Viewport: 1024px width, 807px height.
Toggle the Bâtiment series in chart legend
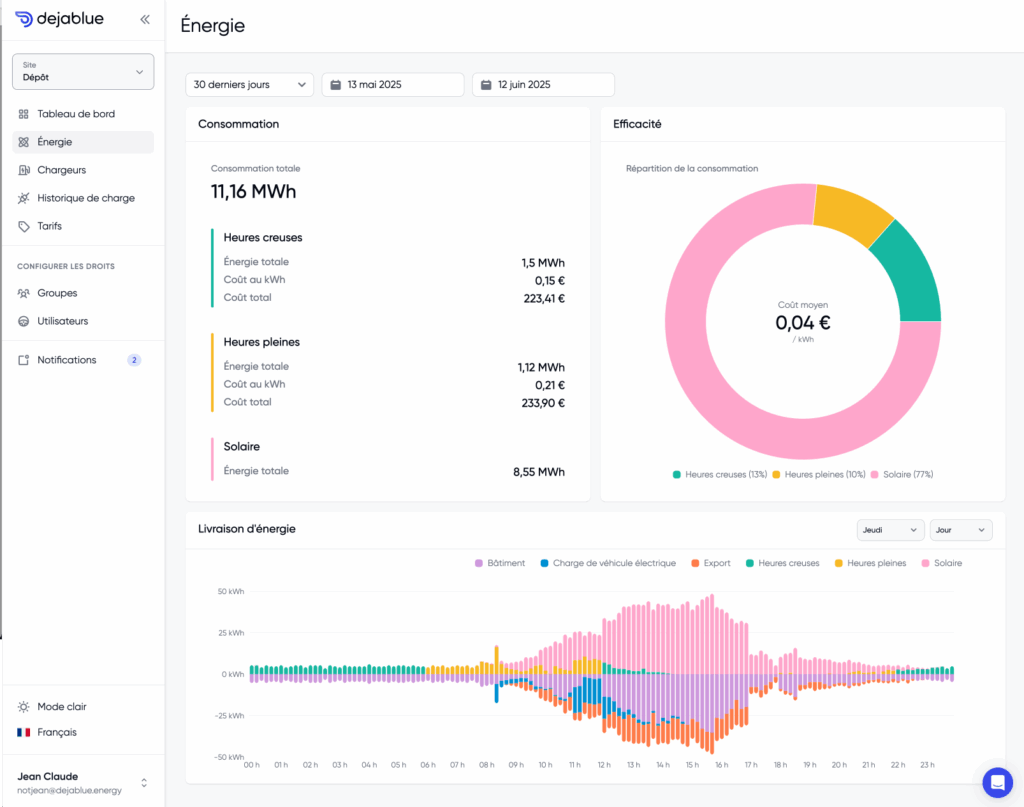500,563
